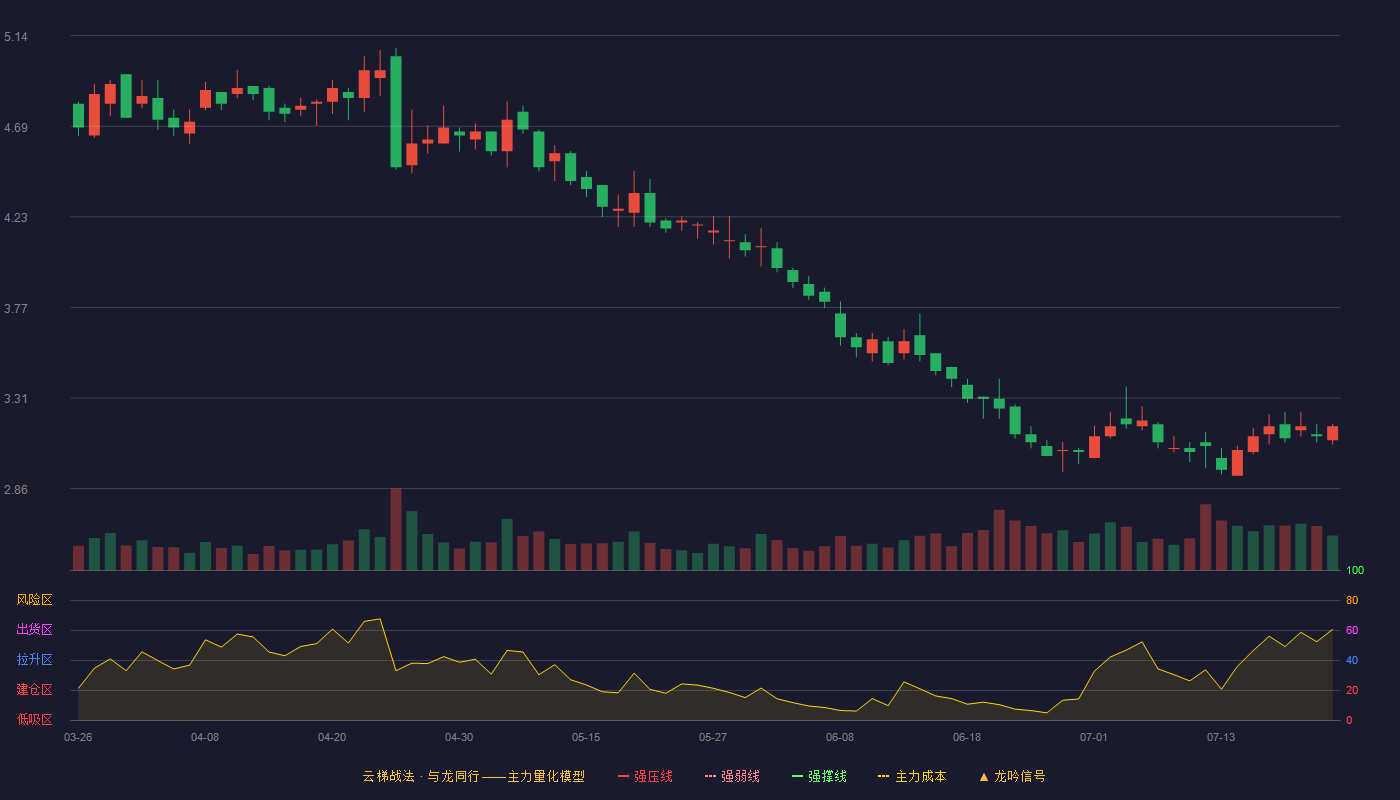Click the 05-27 date label
This screenshot has height=800, width=1400.
coord(713,737)
